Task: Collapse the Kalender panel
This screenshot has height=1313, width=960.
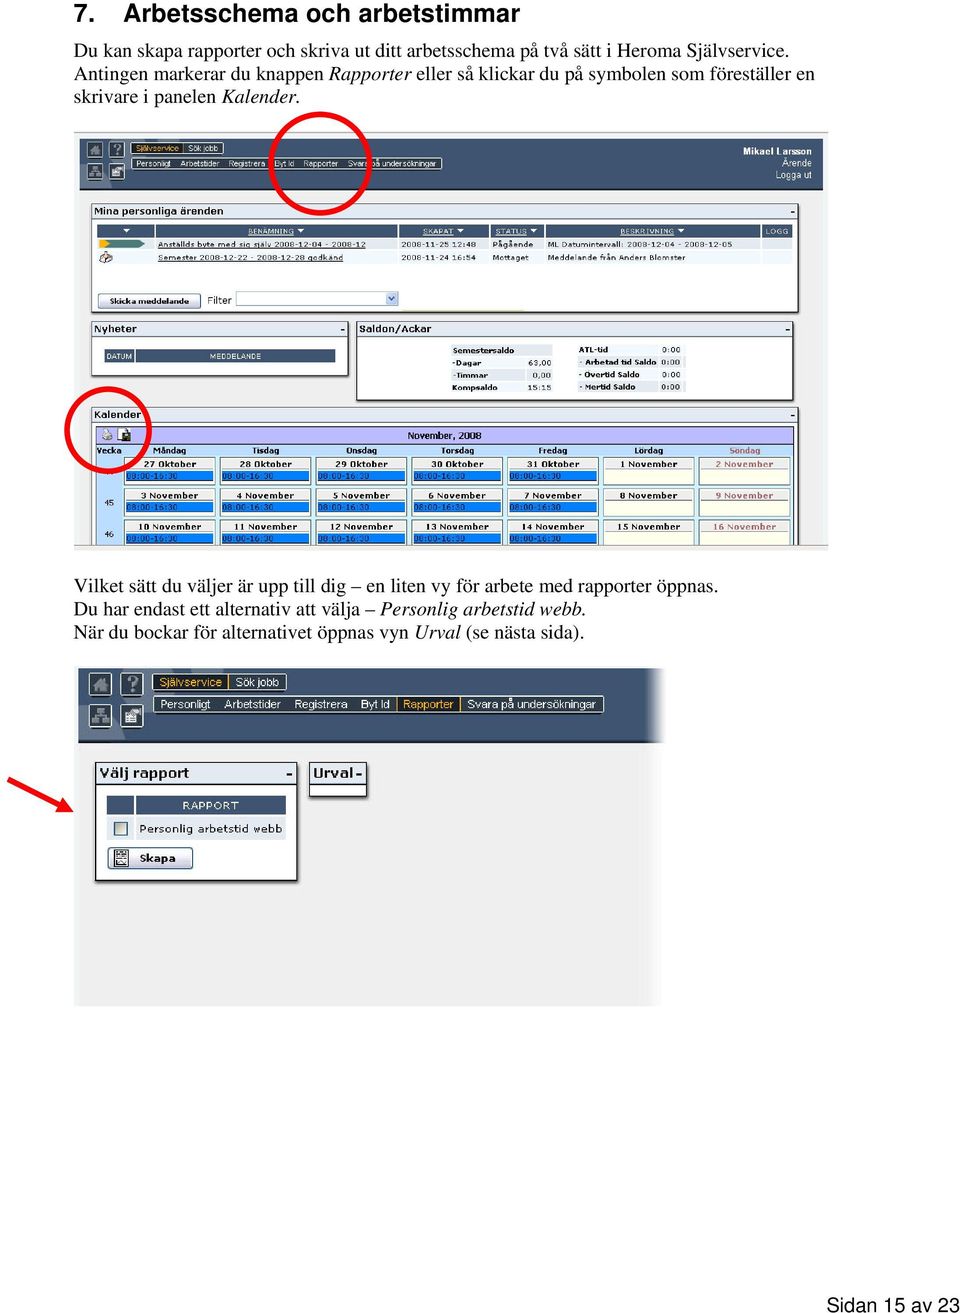Action: point(793,414)
